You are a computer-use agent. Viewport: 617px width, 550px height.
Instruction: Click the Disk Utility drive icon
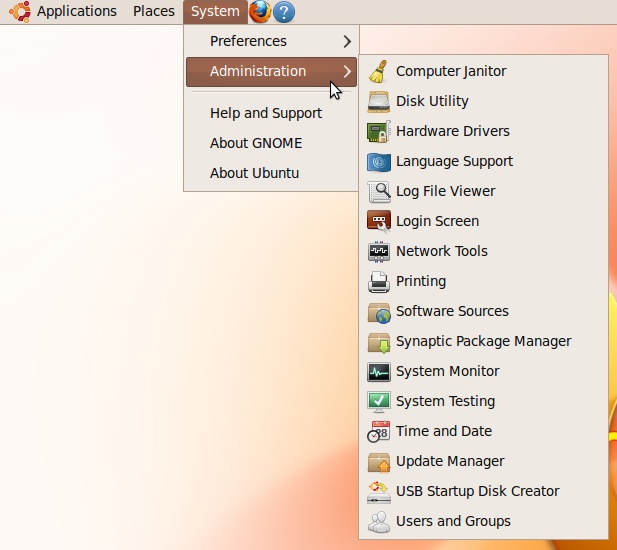[379, 102]
